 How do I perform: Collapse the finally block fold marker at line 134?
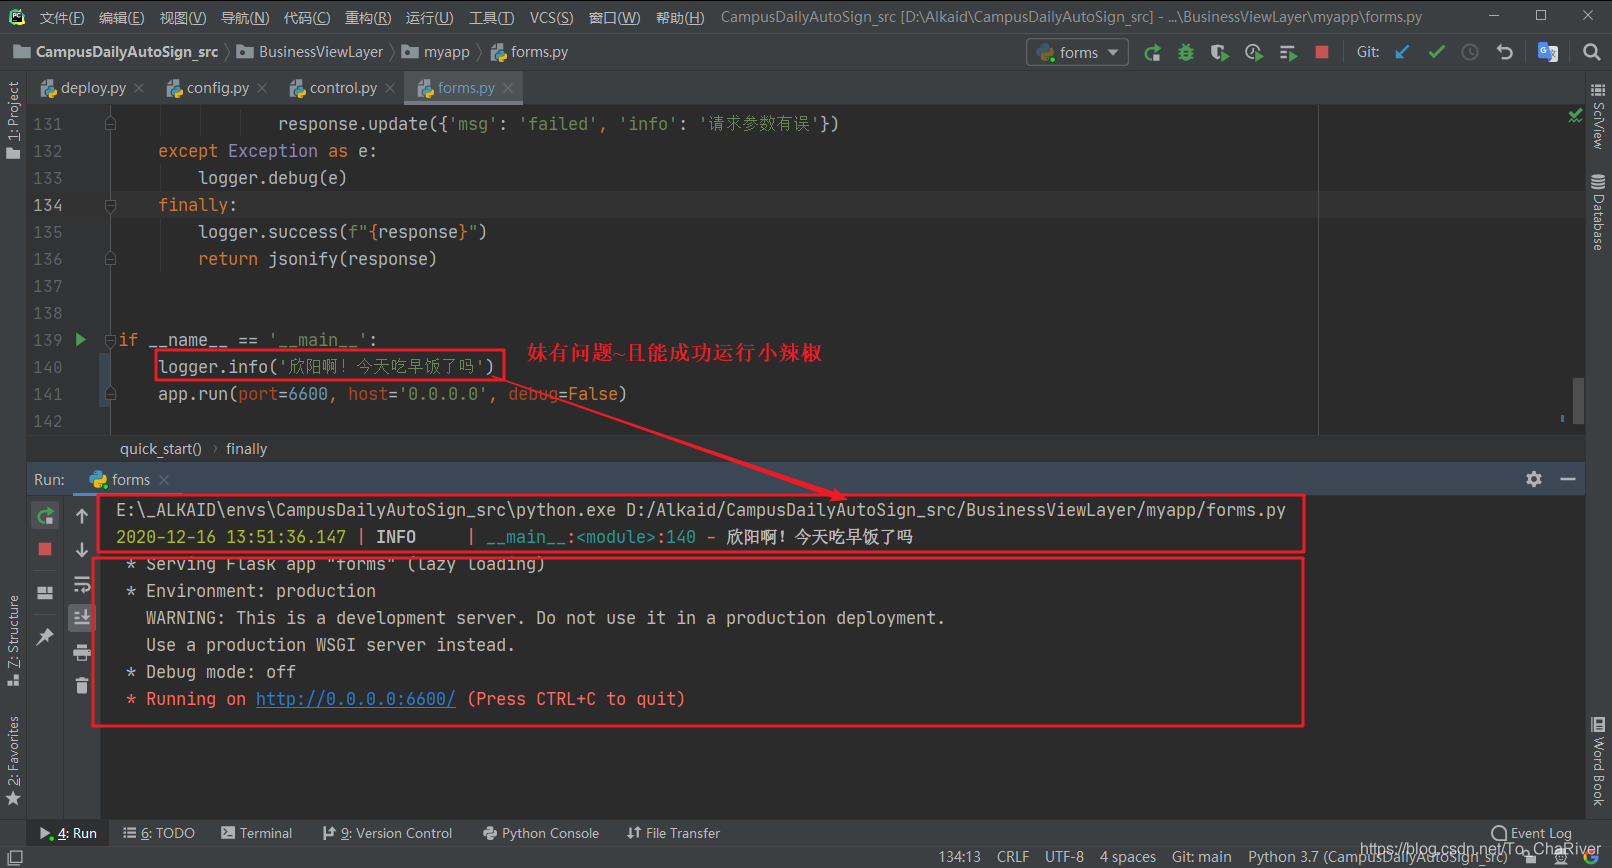point(110,205)
